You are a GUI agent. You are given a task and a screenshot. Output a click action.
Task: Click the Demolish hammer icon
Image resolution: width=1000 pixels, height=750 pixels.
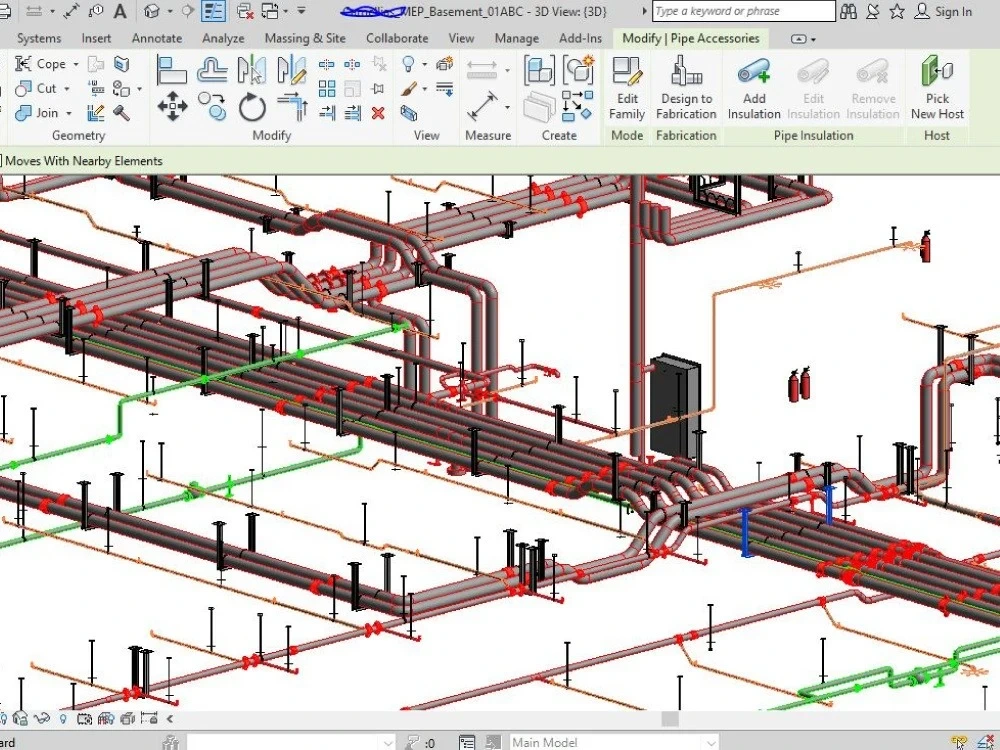(x=121, y=113)
